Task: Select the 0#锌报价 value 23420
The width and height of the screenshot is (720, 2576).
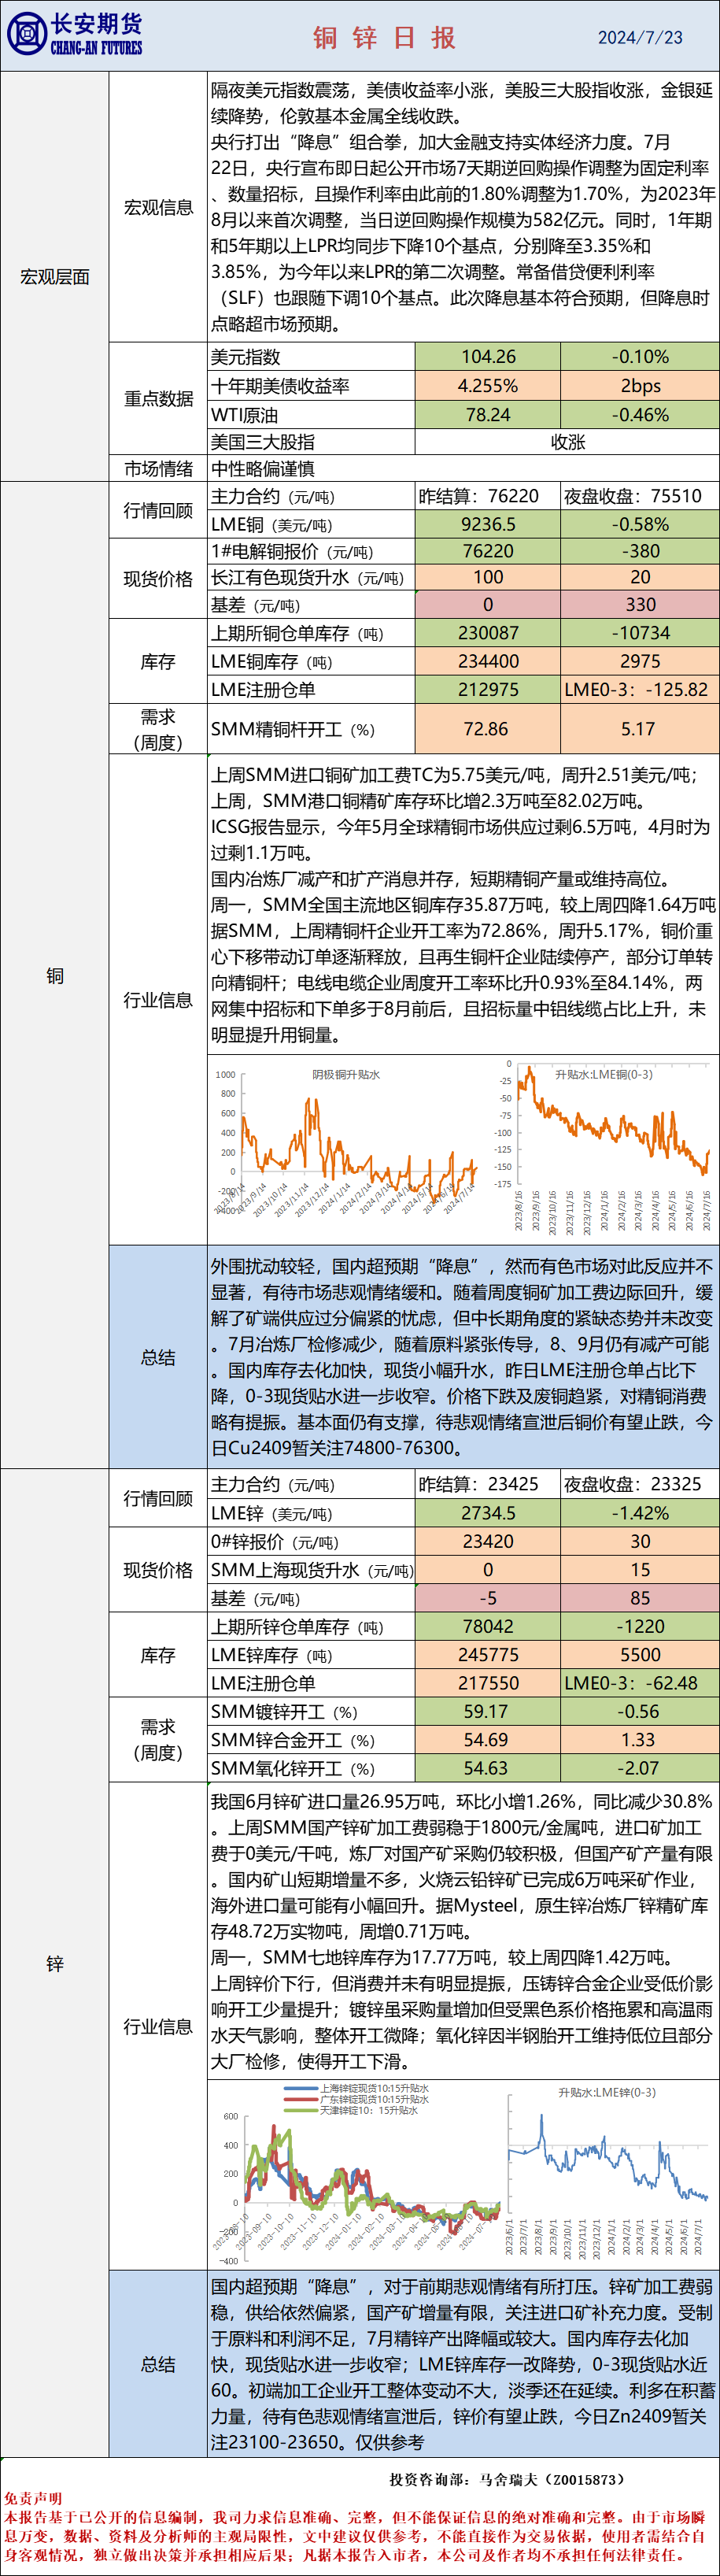Action: (x=488, y=1541)
